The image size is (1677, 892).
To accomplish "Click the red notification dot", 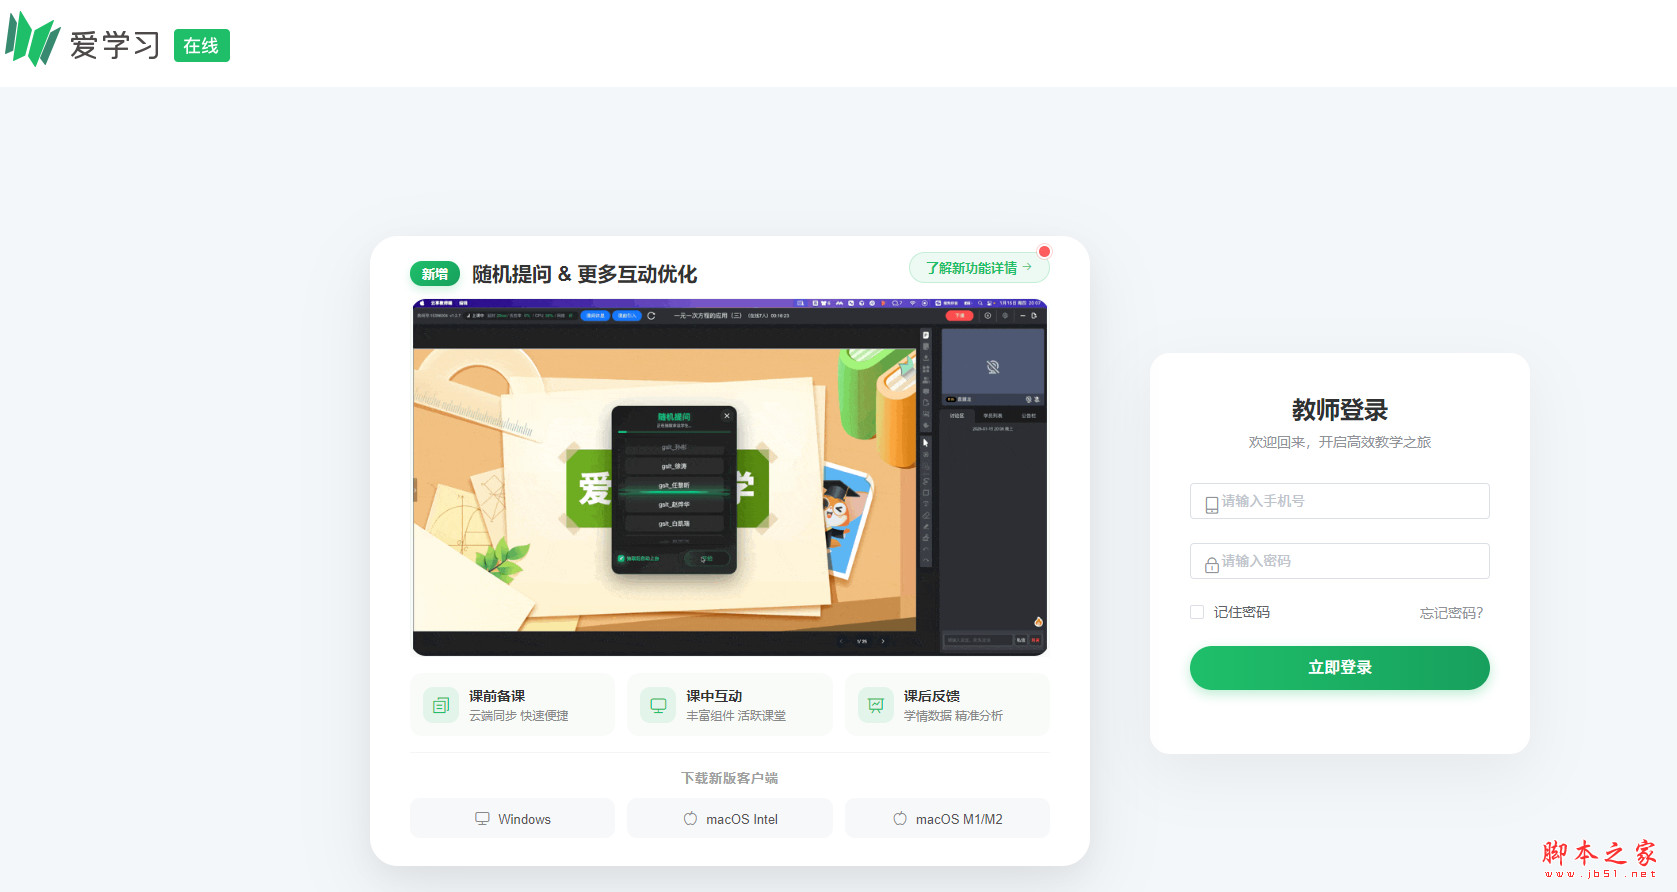I will (x=1044, y=251).
